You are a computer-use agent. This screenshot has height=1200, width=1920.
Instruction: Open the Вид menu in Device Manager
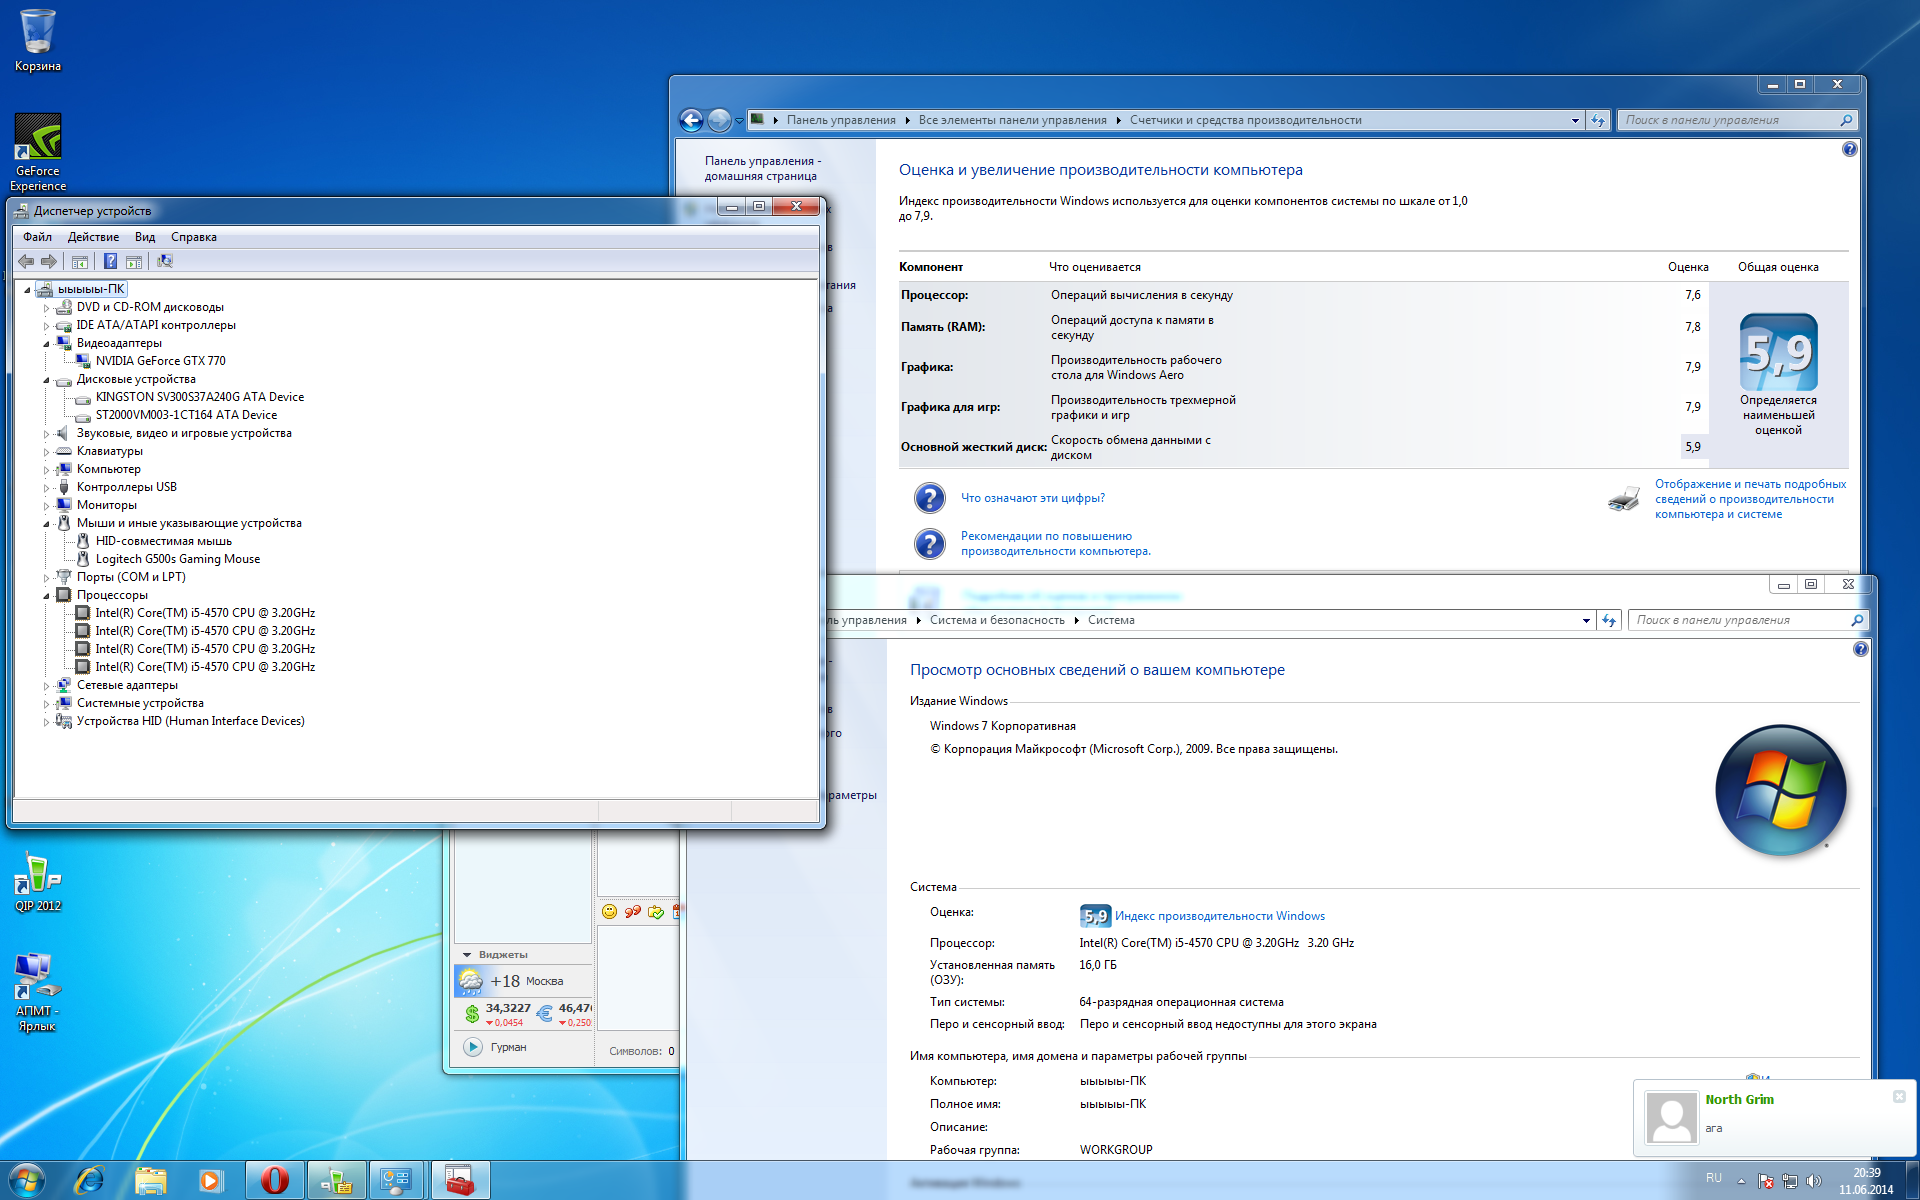click(145, 237)
